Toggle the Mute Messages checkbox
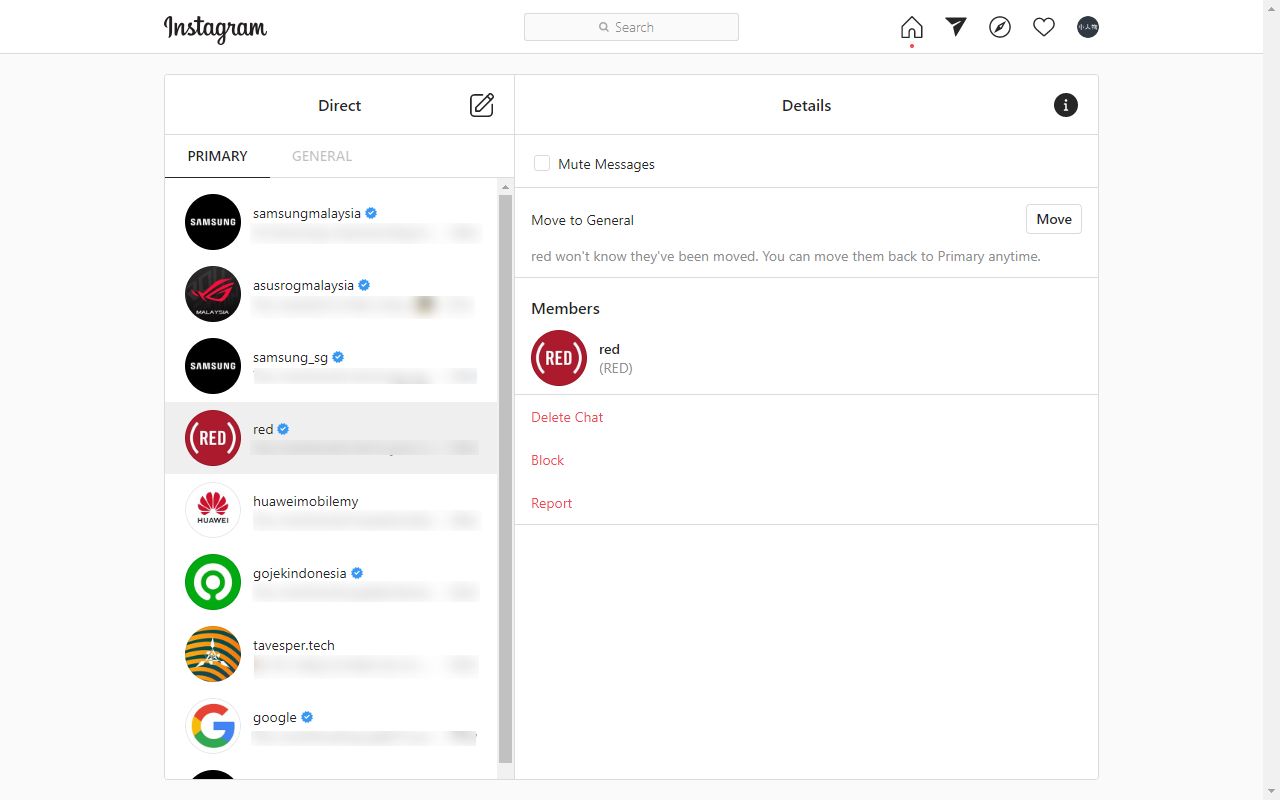 click(x=542, y=163)
